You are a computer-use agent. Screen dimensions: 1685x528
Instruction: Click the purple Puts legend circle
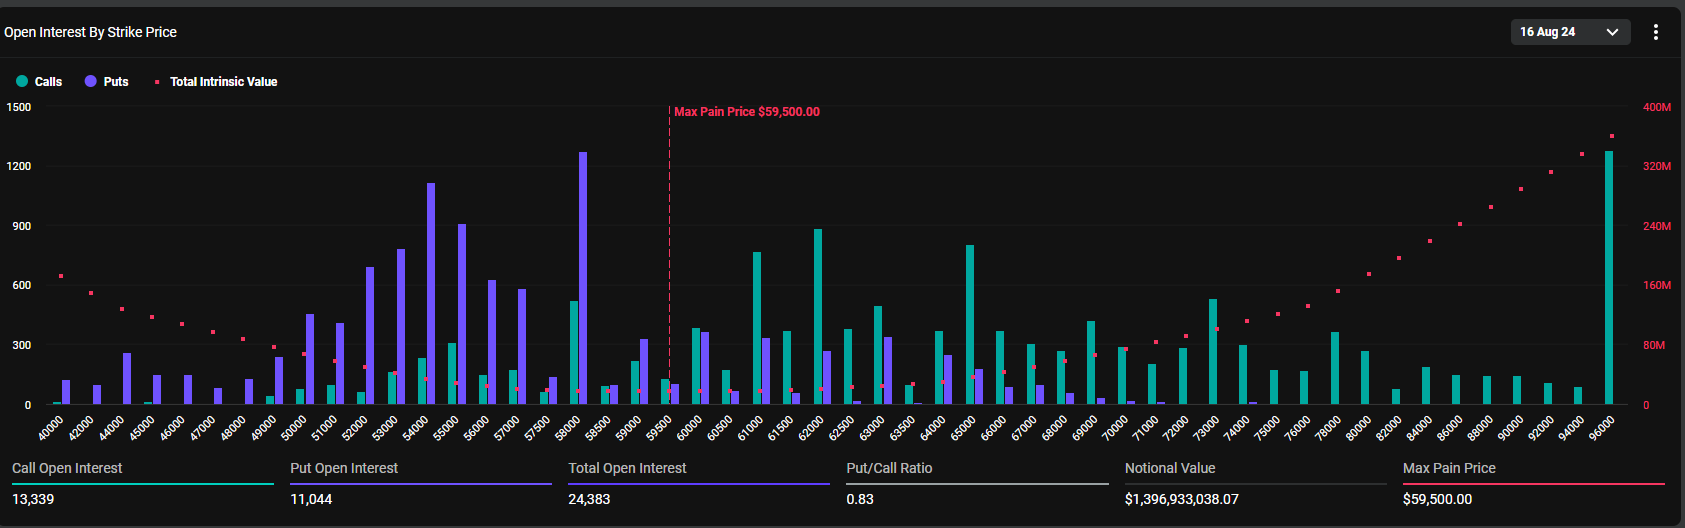[91, 82]
